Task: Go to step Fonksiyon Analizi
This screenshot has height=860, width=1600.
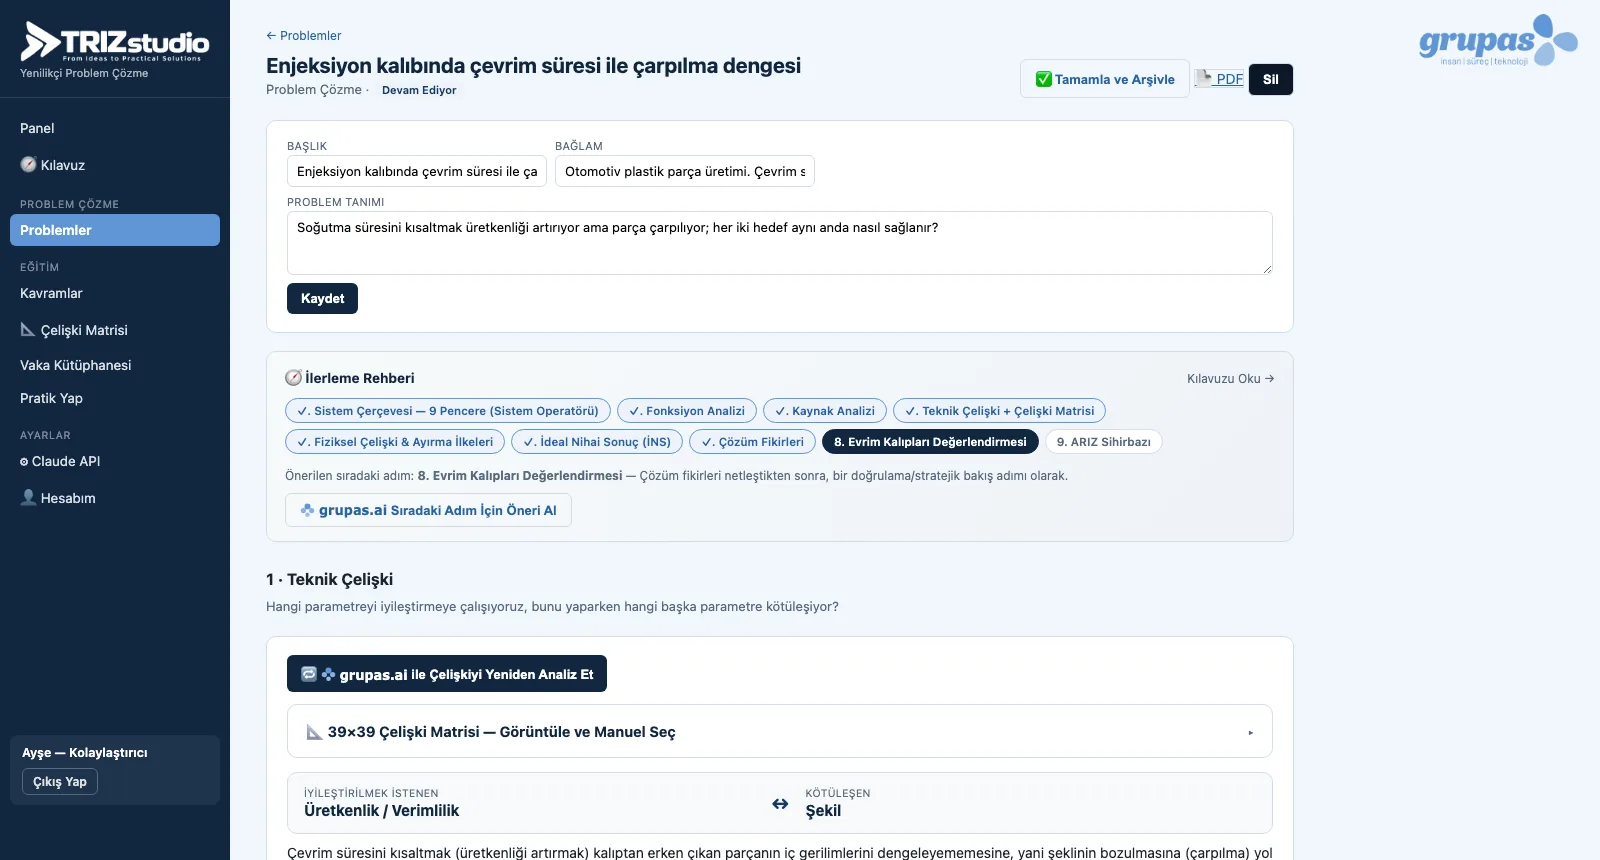Action: tap(687, 411)
